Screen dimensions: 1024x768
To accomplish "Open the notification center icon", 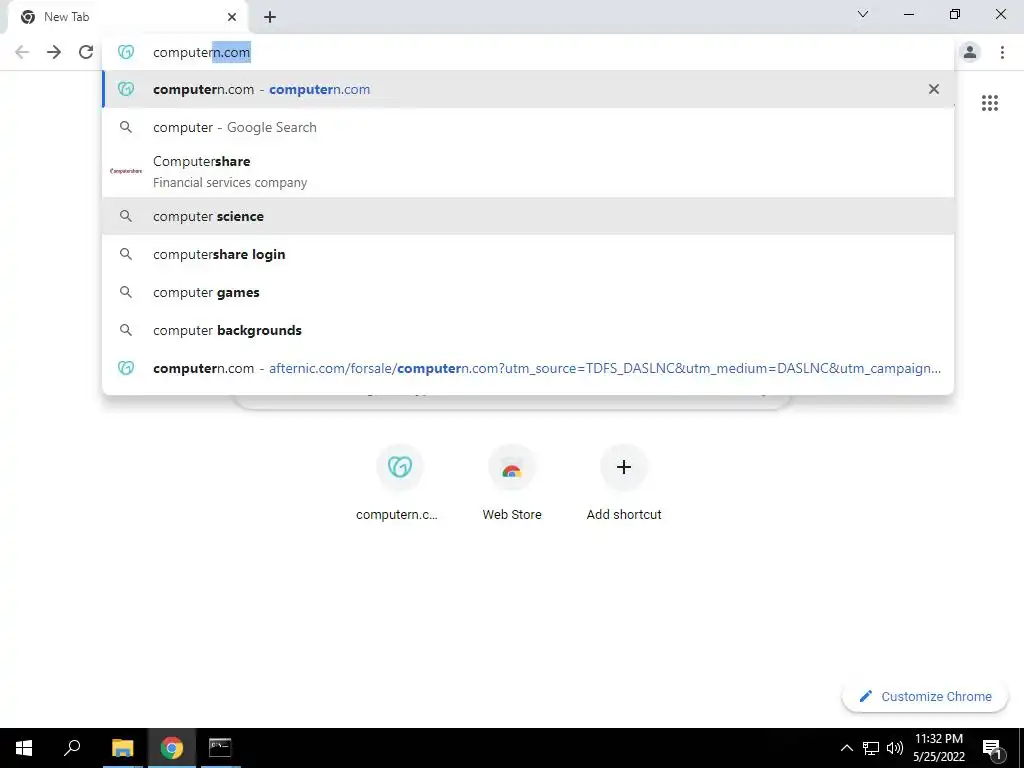I will tap(993, 748).
